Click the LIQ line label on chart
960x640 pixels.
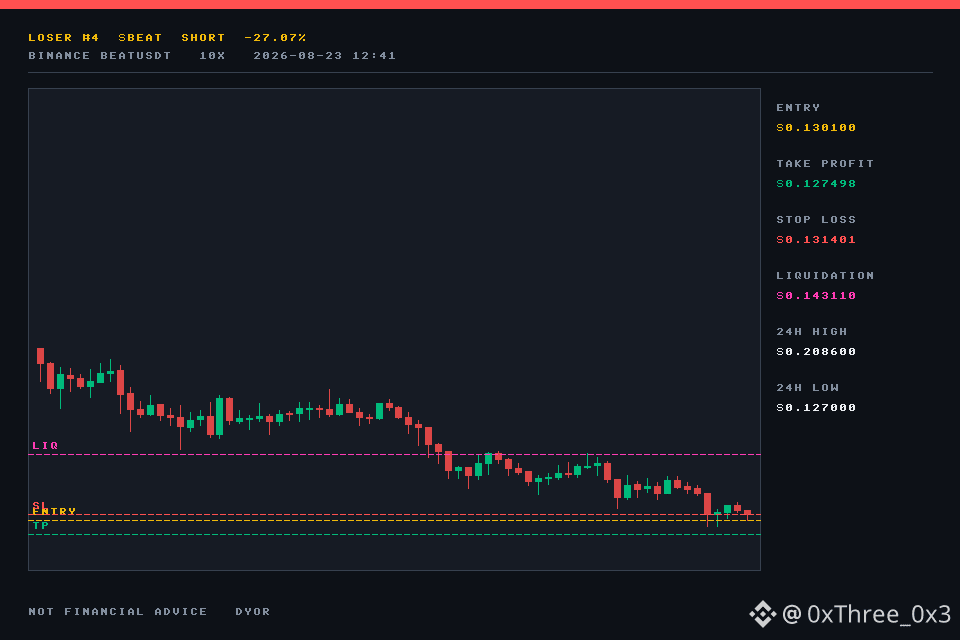[45, 445]
